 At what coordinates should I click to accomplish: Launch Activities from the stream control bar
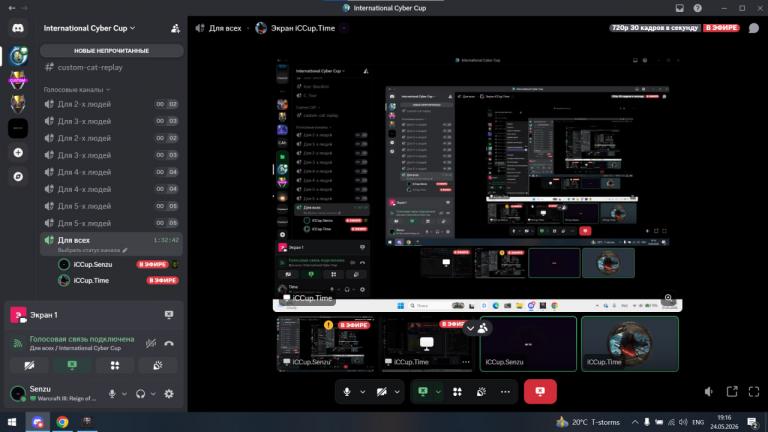point(457,392)
